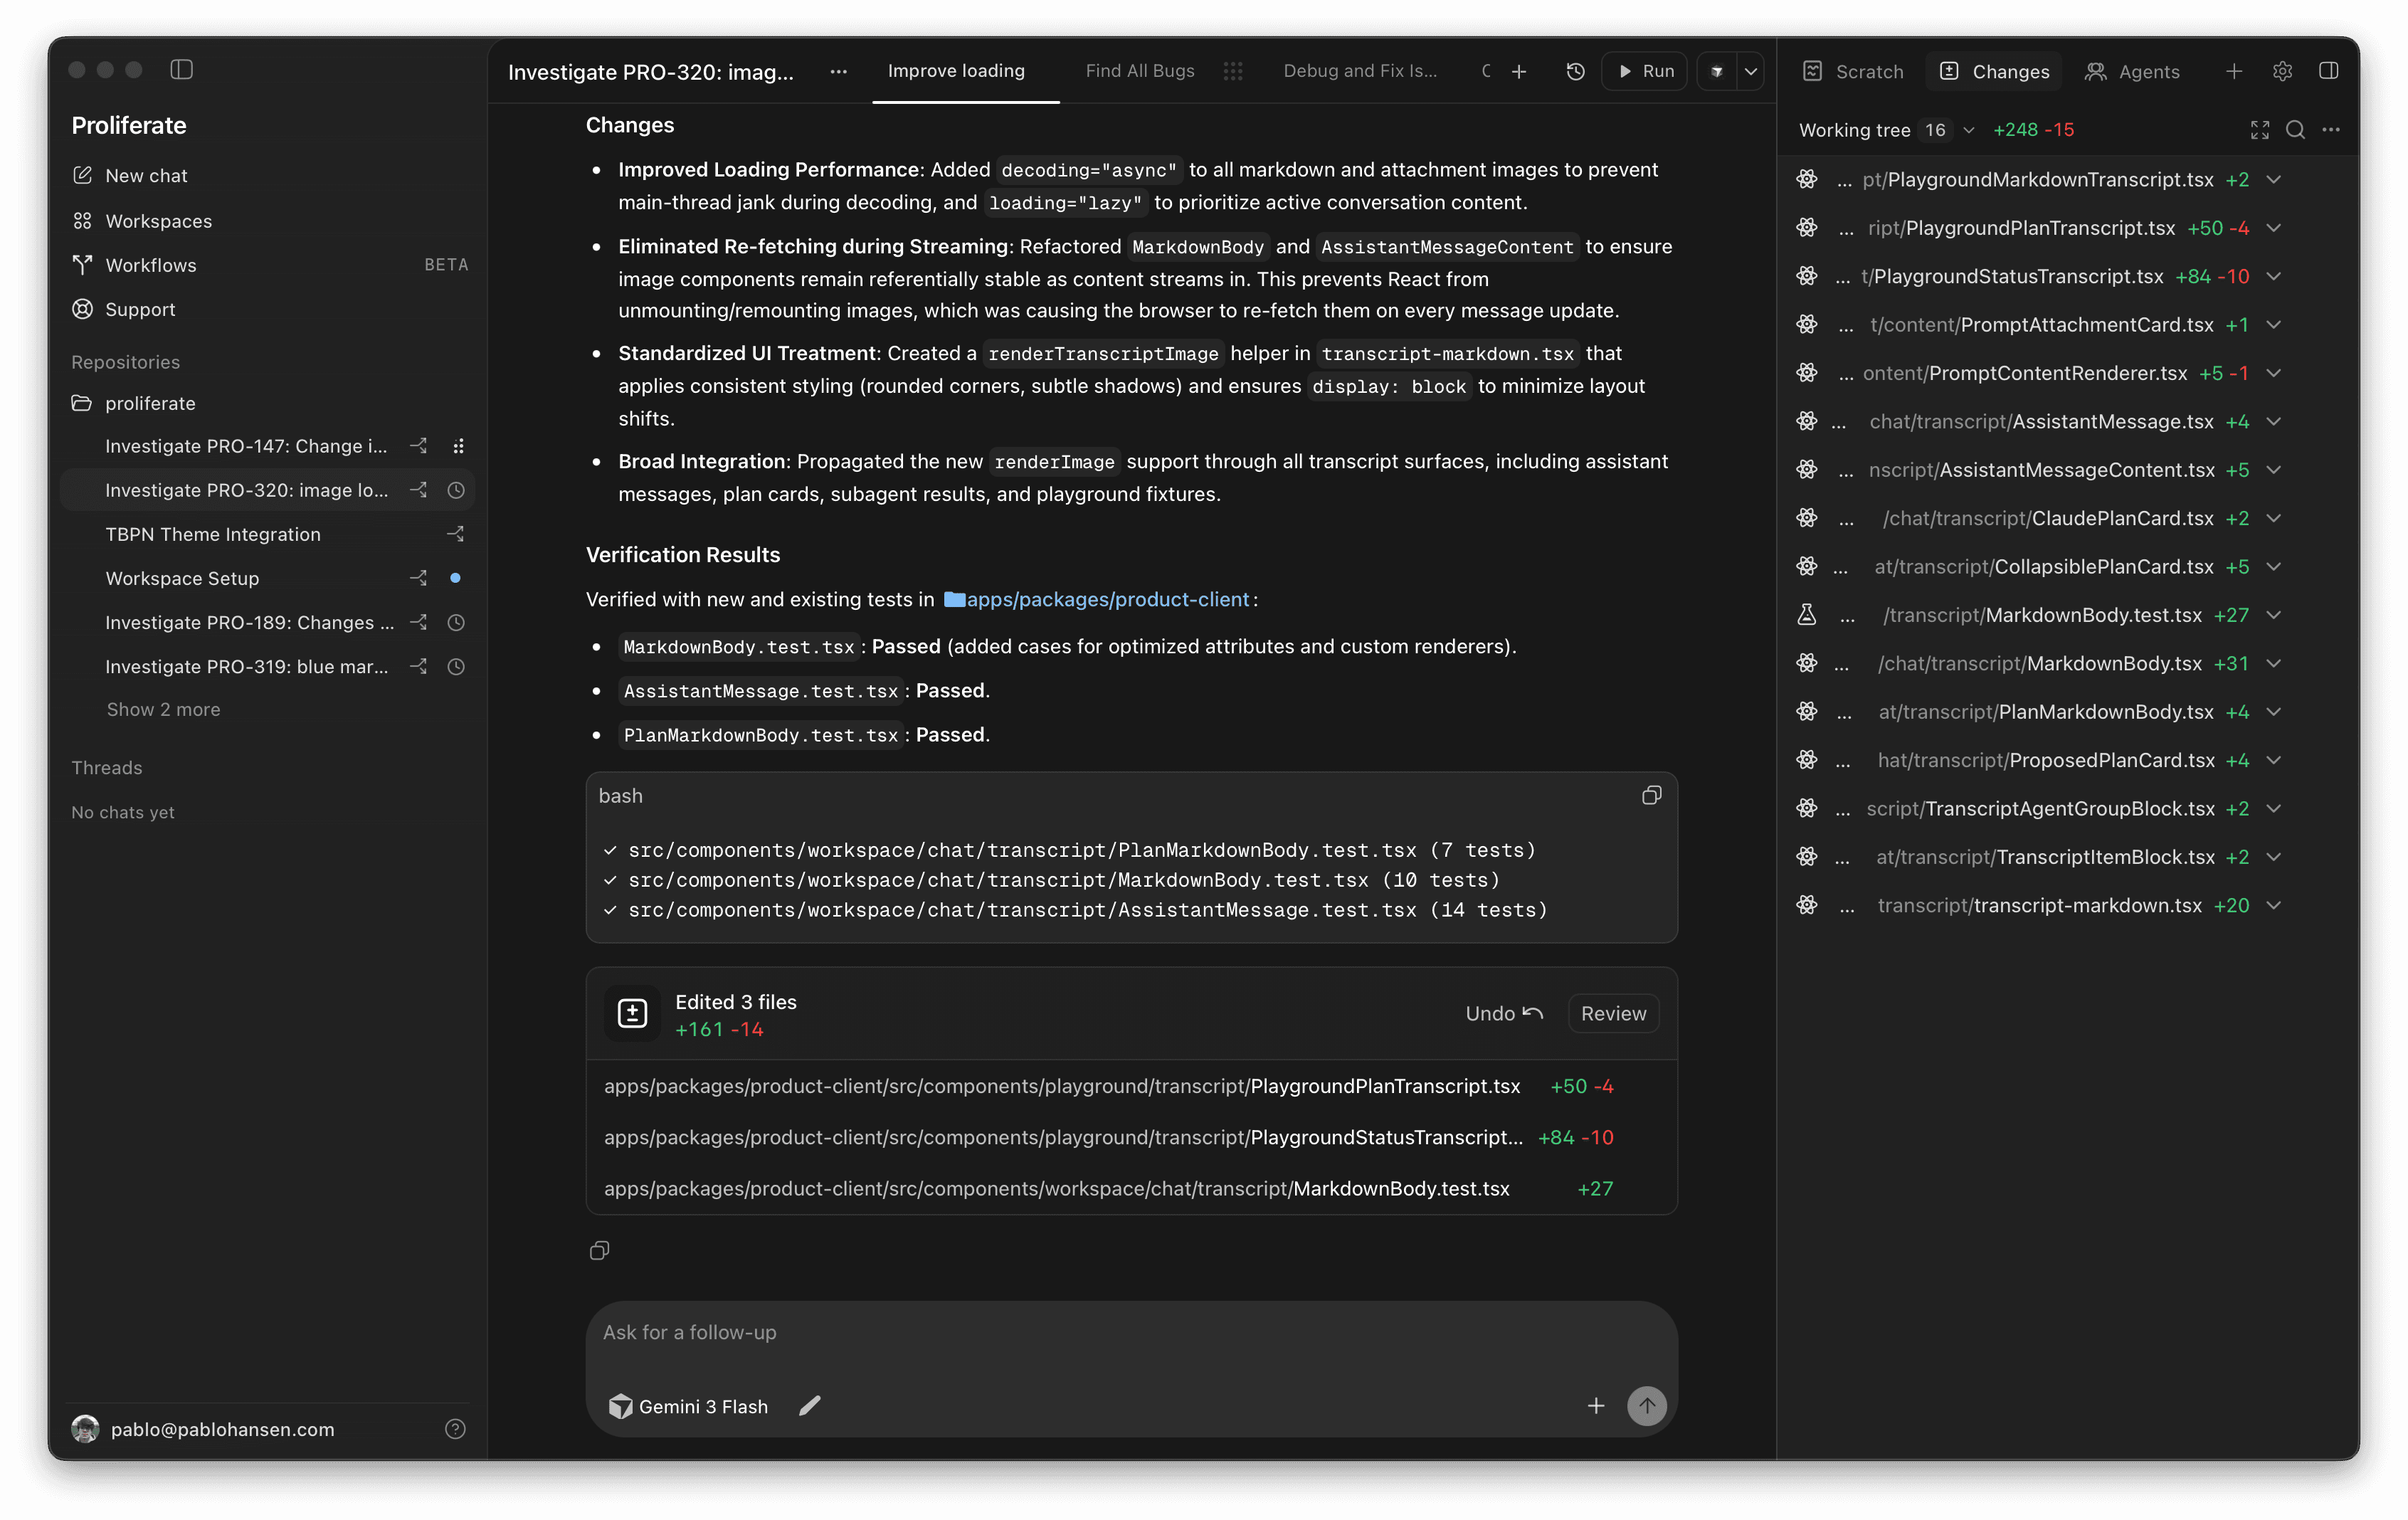Open chat history clock icon
The width and height of the screenshot is (2408, 1520).
pos(1575,71)
